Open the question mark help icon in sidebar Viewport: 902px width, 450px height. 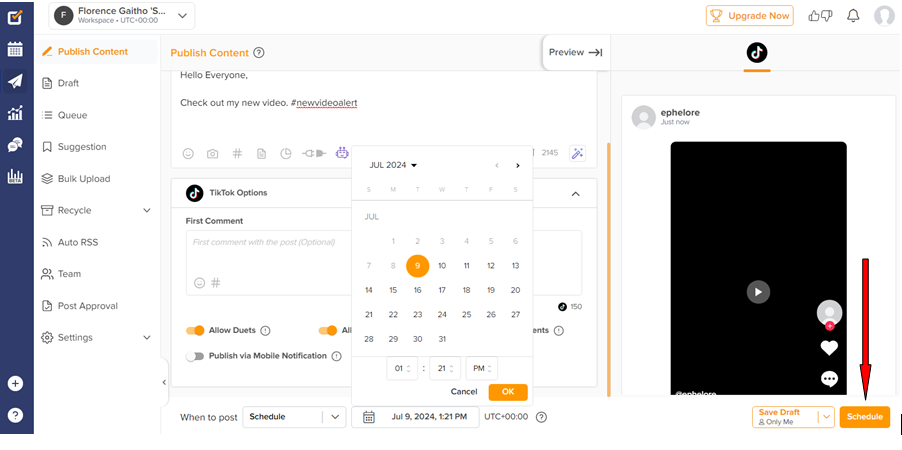coord(16,415)
